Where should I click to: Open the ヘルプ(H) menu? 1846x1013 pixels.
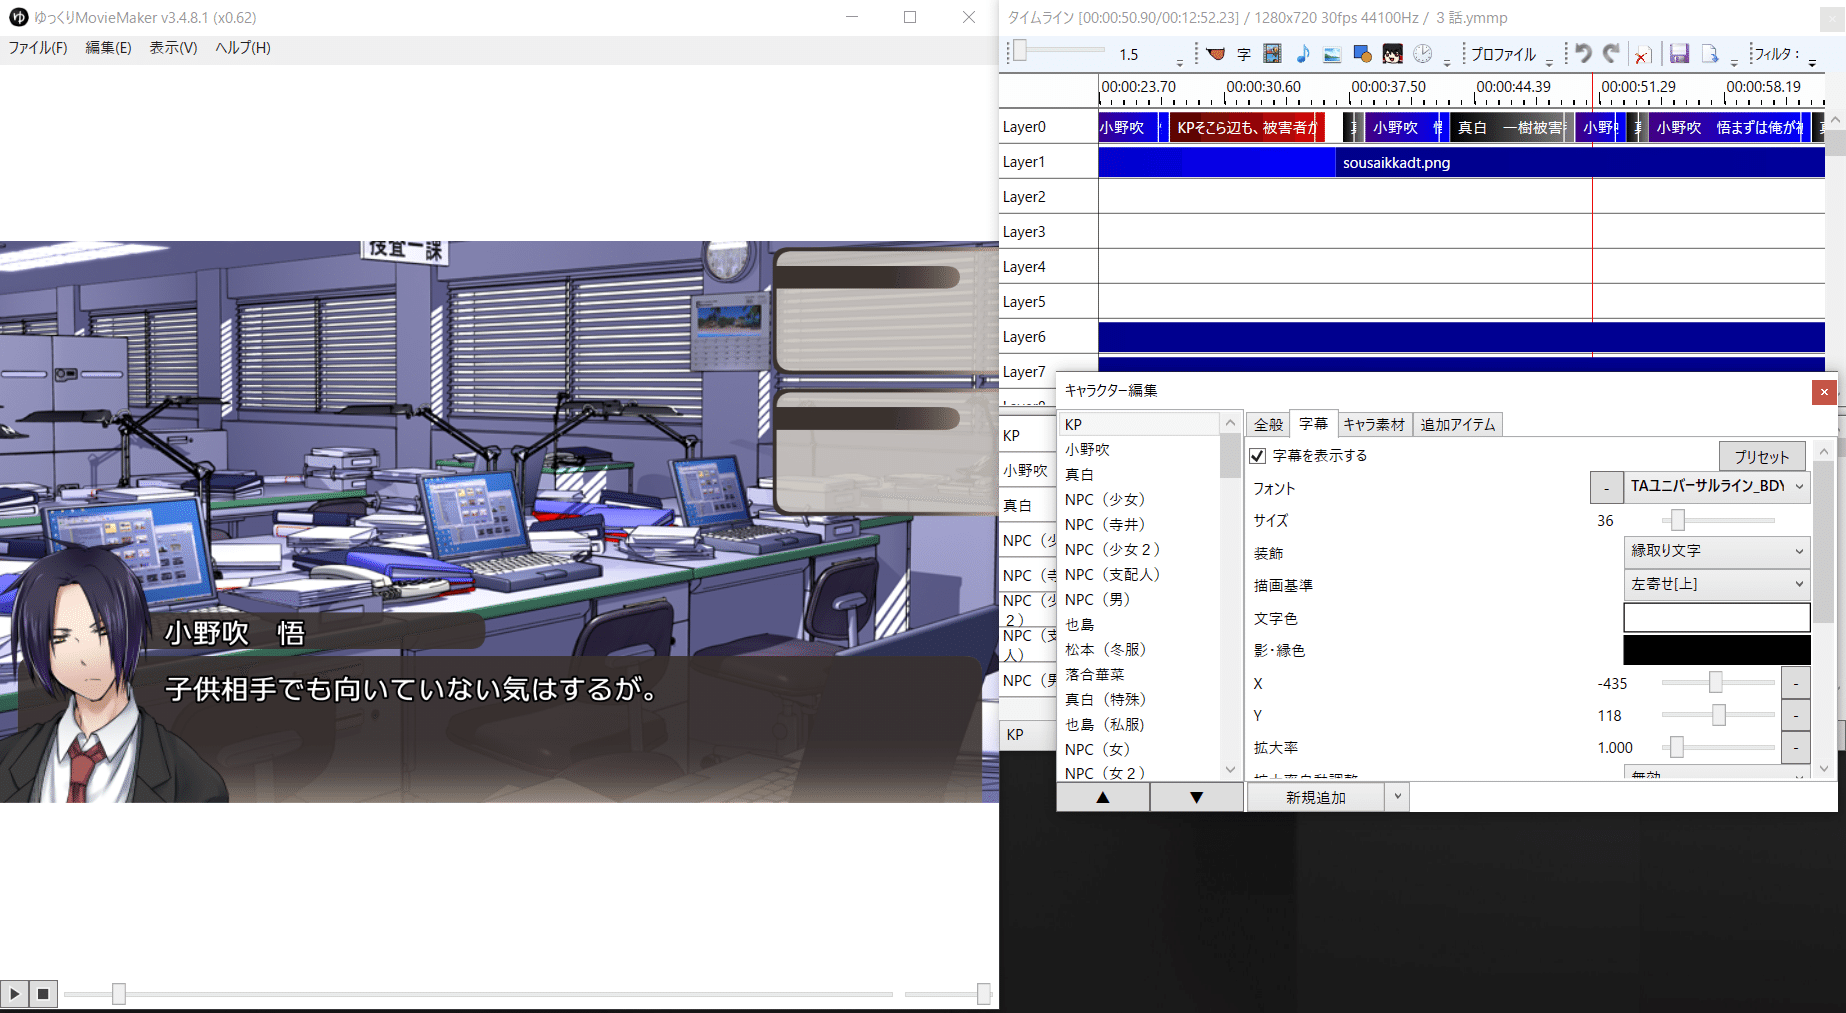tap(243, 48)
